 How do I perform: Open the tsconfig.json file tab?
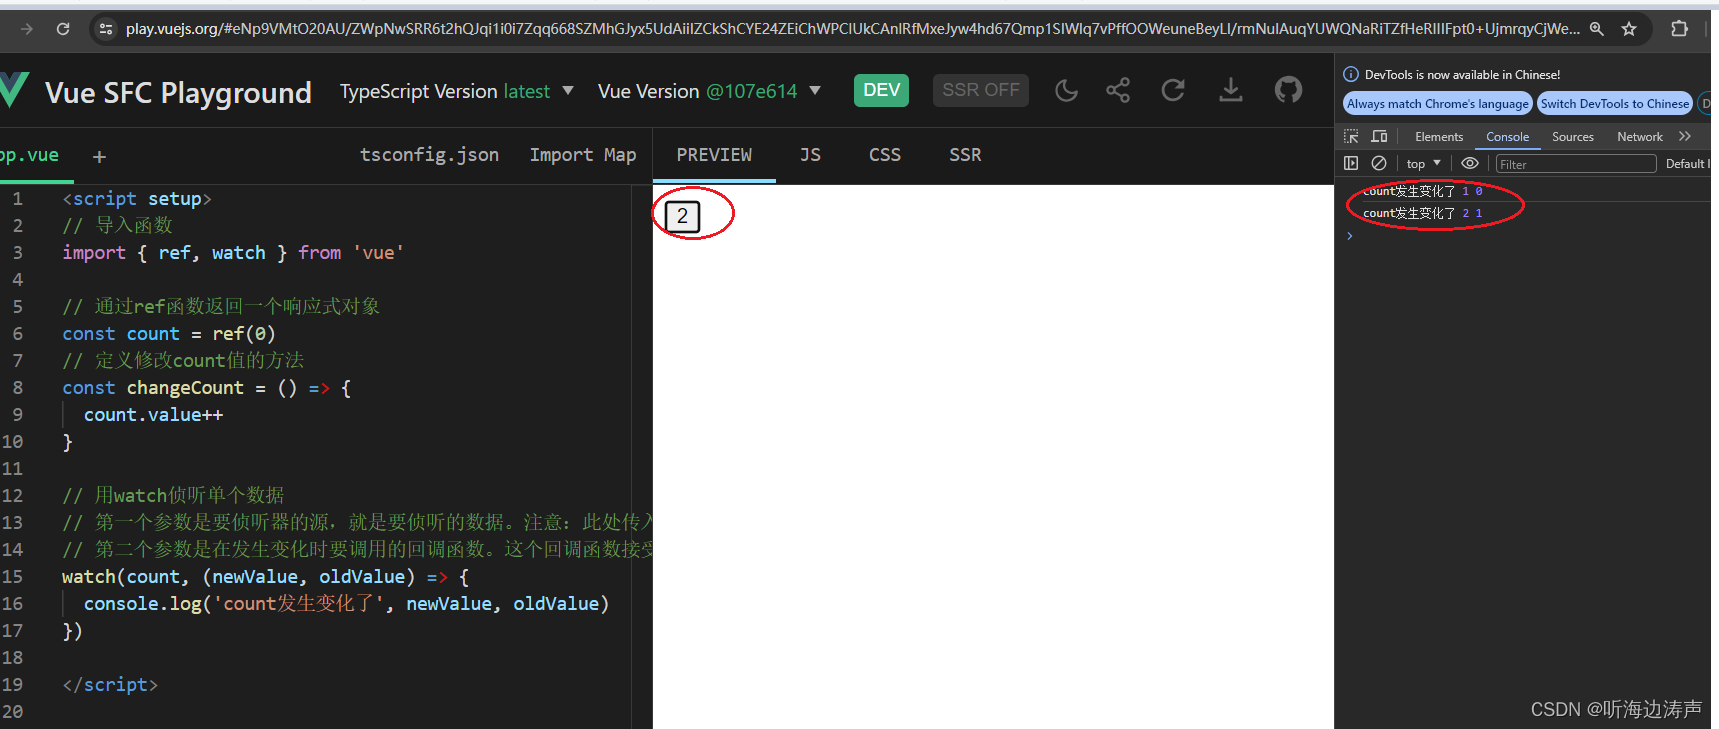point(429,155)
